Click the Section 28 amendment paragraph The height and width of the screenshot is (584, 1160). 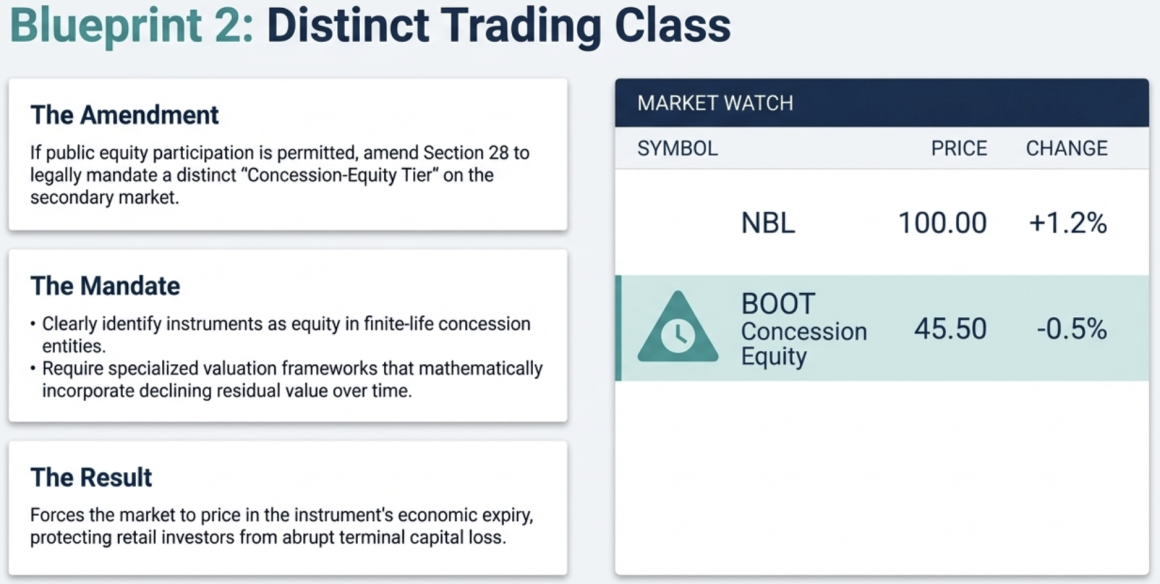click(280, 174)
